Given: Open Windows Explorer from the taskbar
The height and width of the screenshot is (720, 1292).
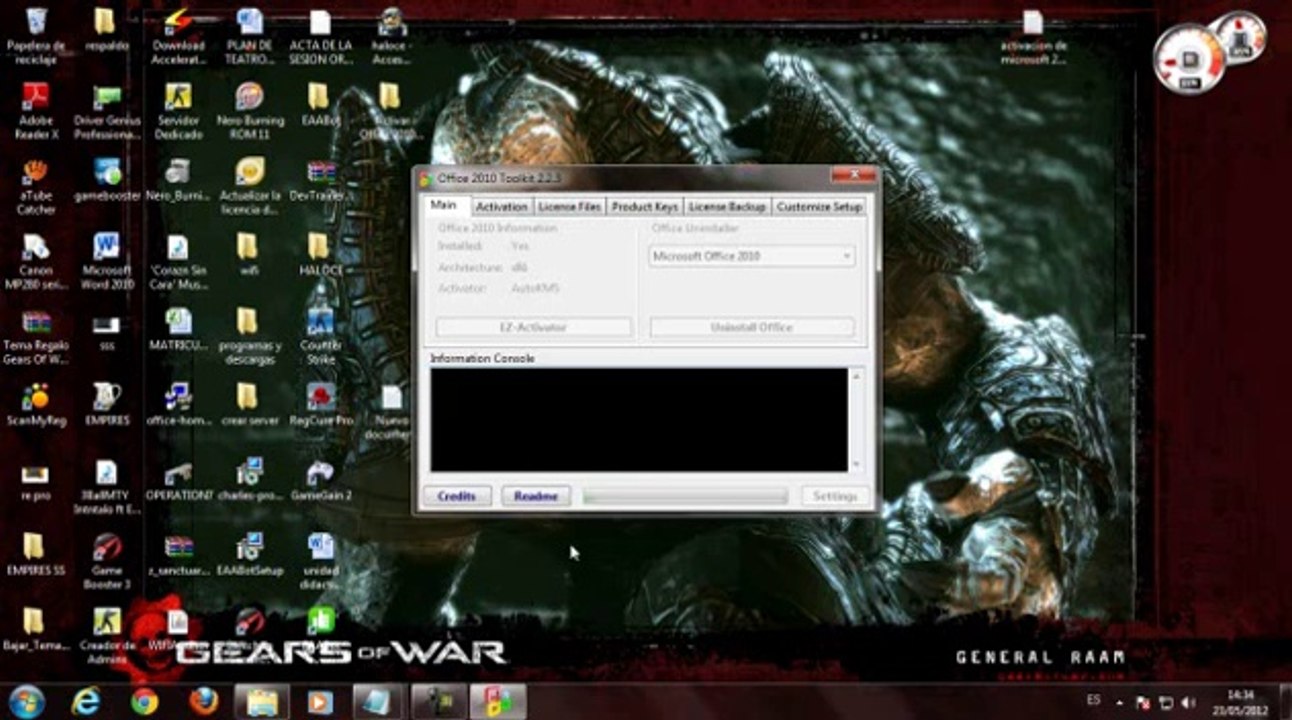Looking at the screenshot, I should pos(262,701).
